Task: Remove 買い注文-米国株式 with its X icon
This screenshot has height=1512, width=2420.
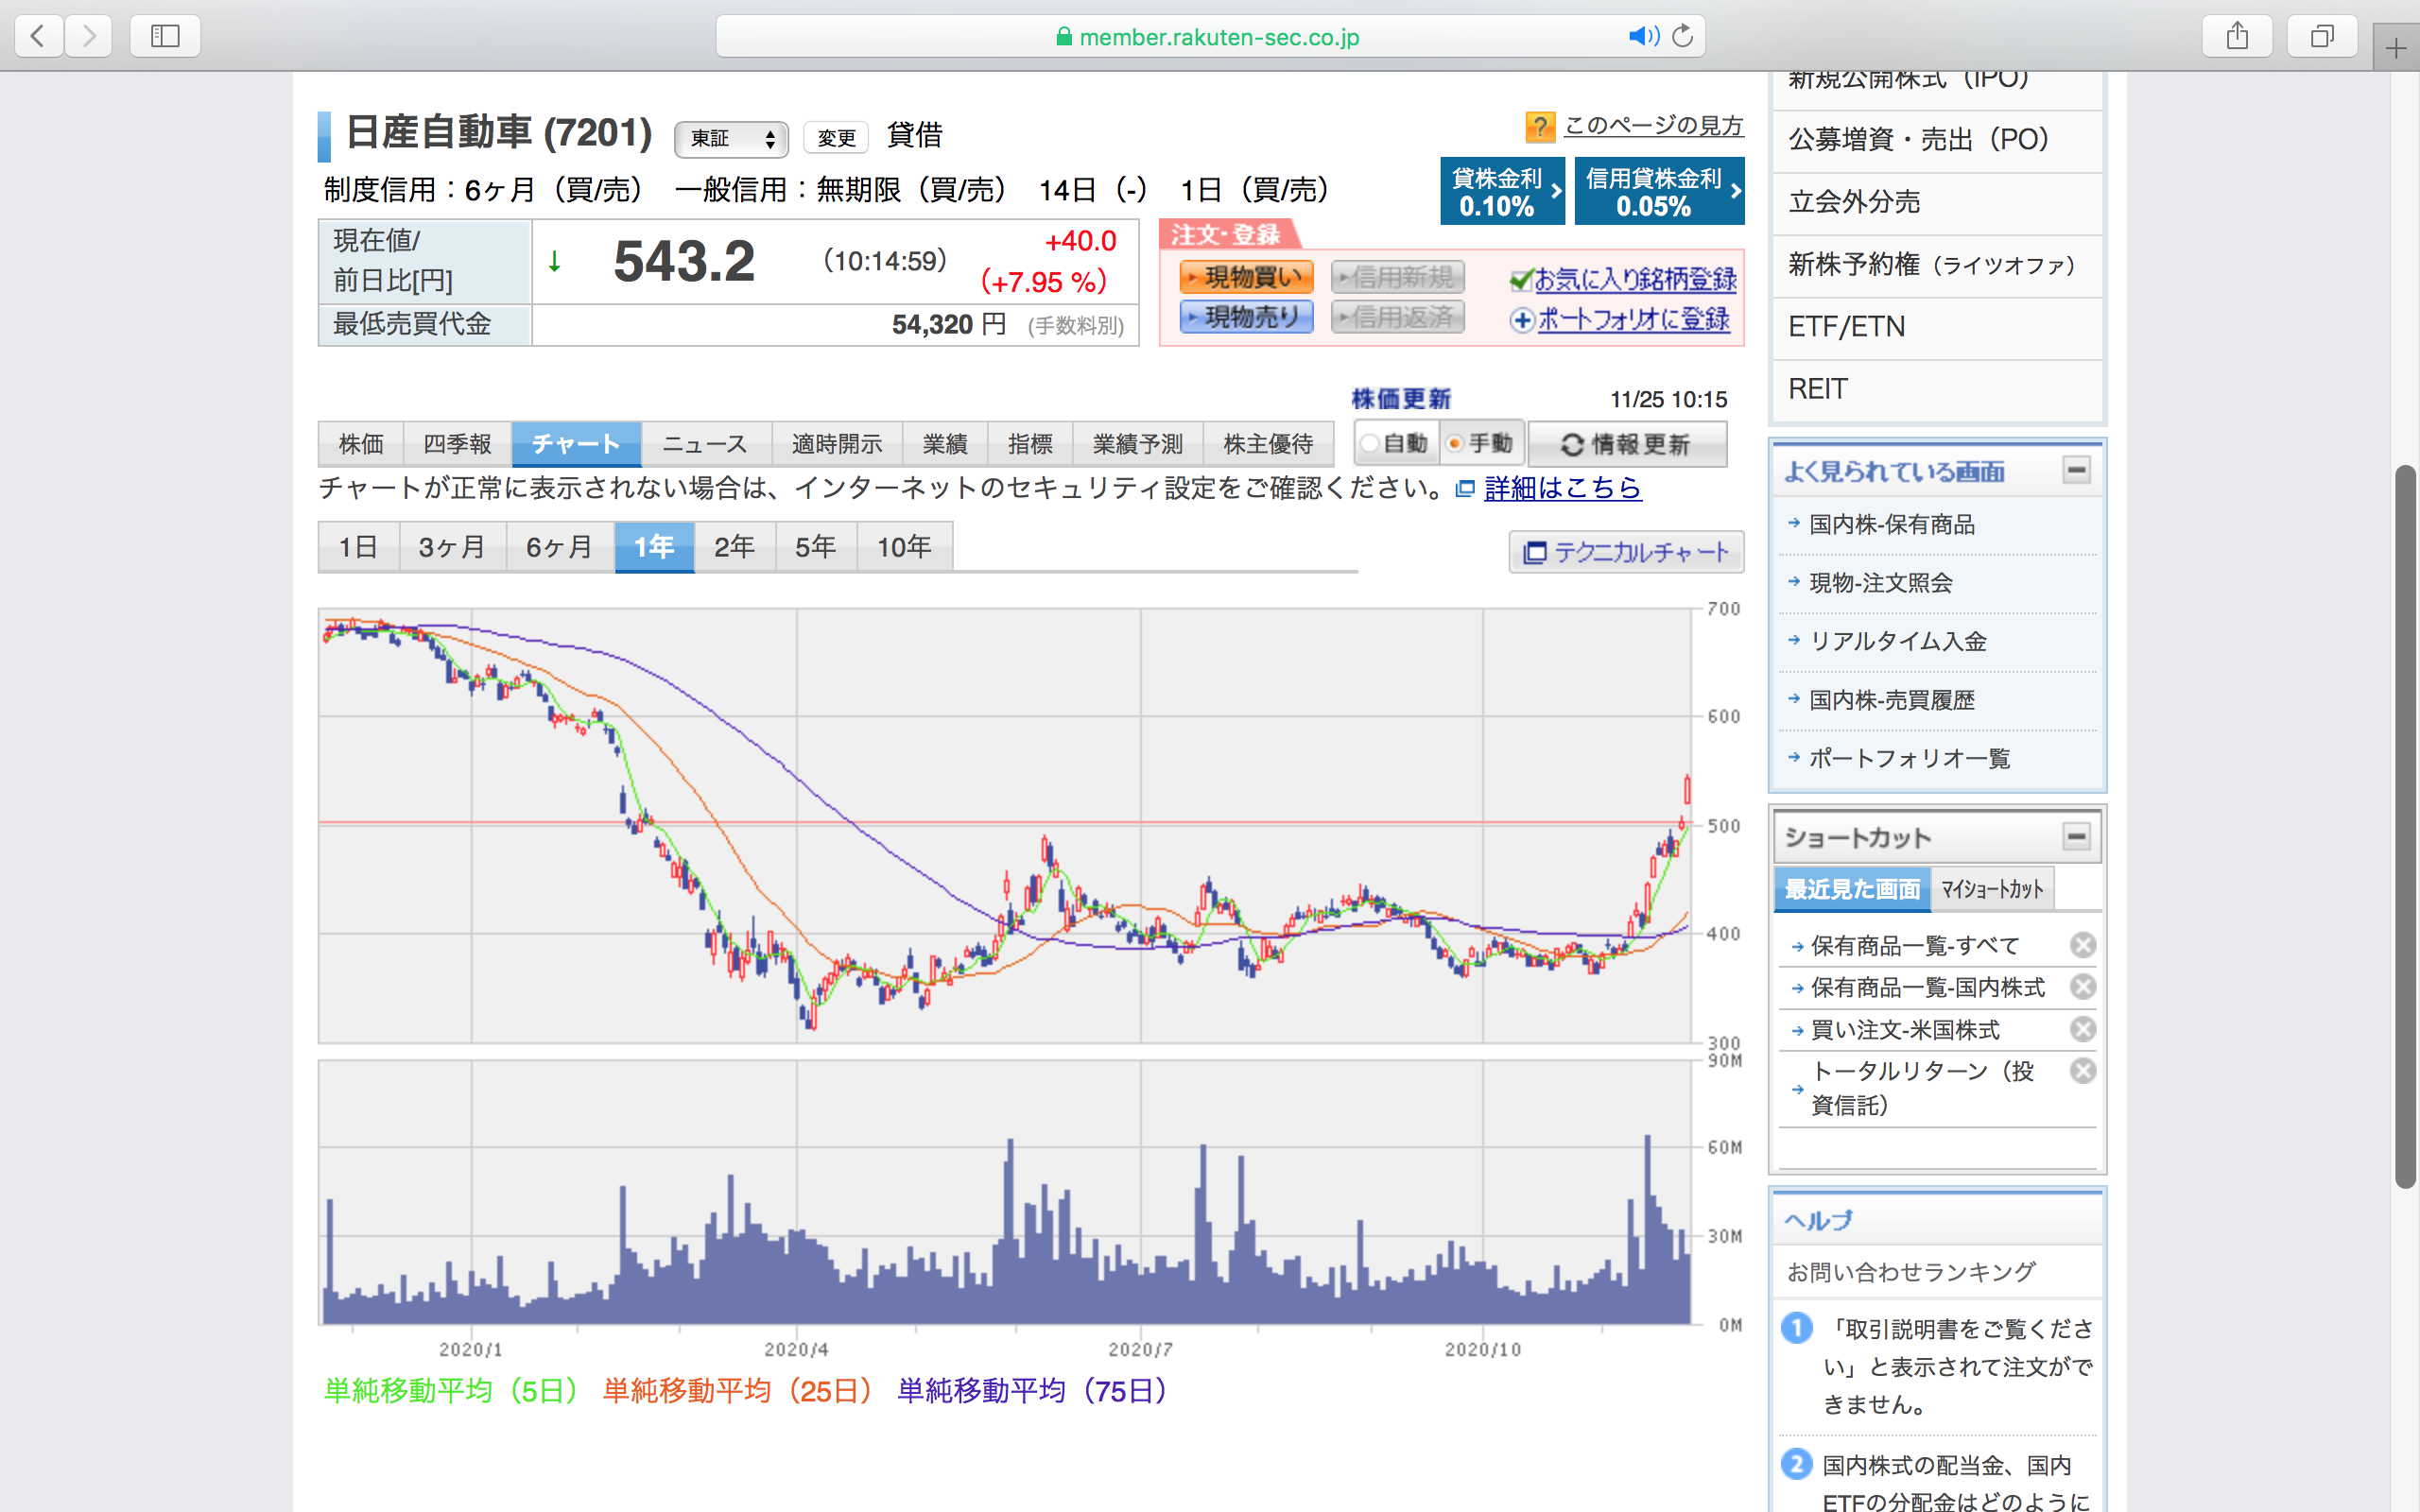Action: 2083,1029
